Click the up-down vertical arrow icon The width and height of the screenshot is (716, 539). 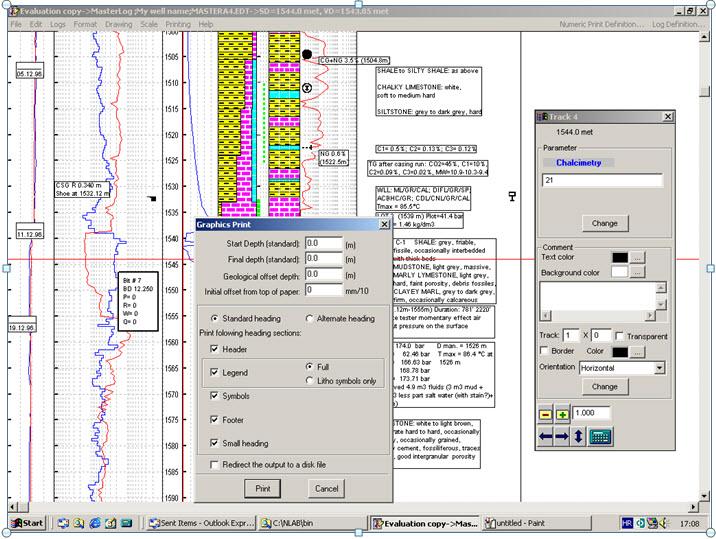(x=580, y=435)
